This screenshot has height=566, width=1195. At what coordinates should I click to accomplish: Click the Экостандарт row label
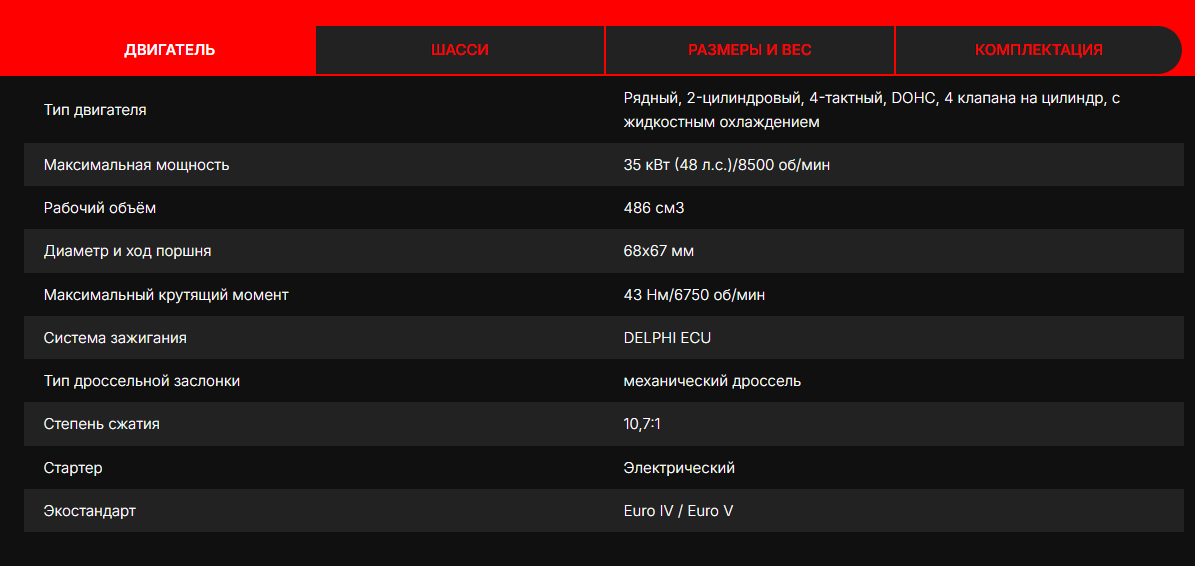[x=90, y=511]
